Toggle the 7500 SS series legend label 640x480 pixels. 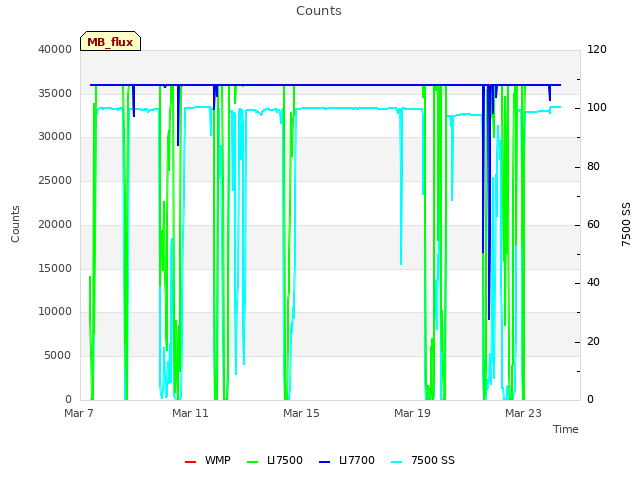click(433, 460)
